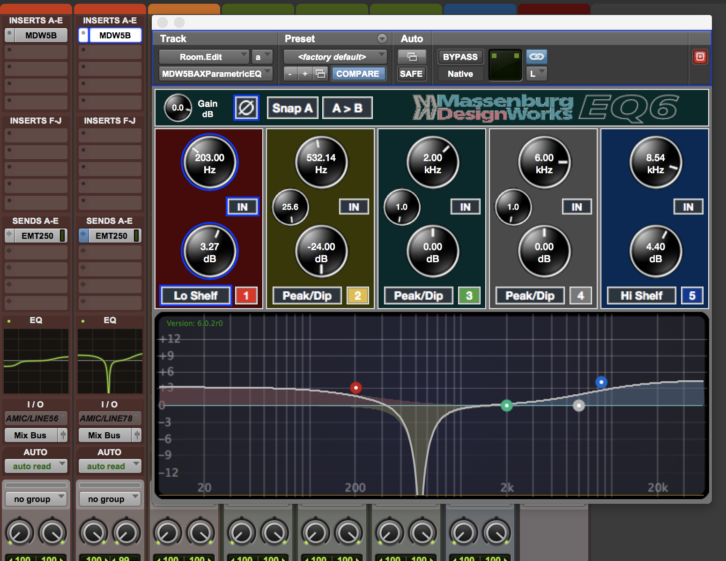Click the Hi Shelf button

642,296
